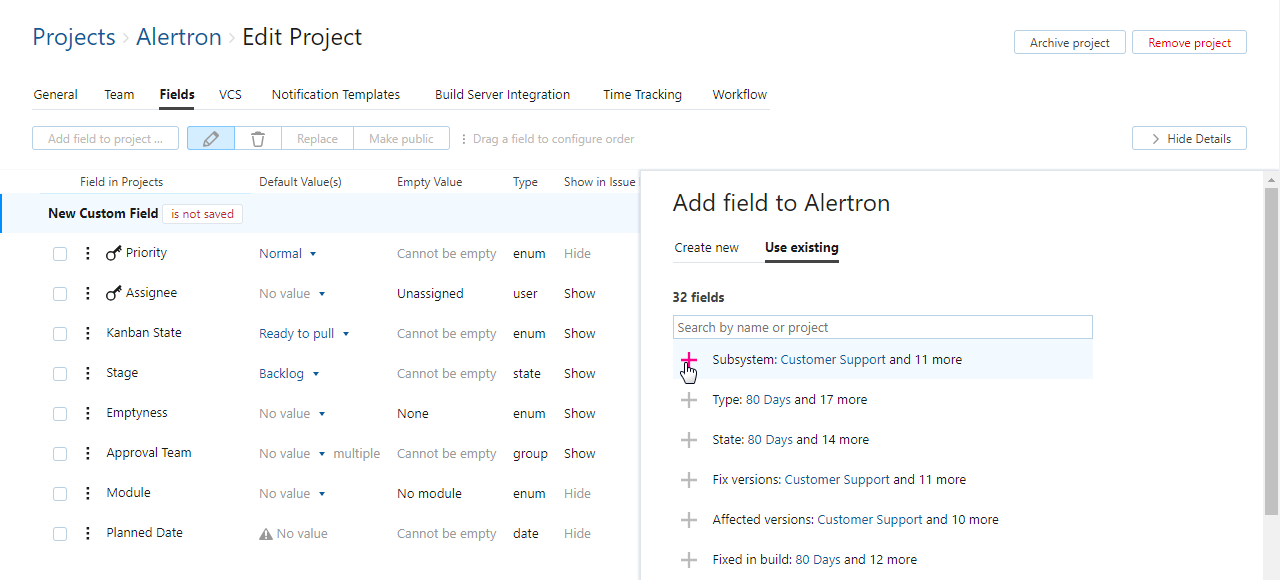Check the checkbox for the Assignee row
The height and width of the screenshot is (580, 1280).
coord(60,293)
